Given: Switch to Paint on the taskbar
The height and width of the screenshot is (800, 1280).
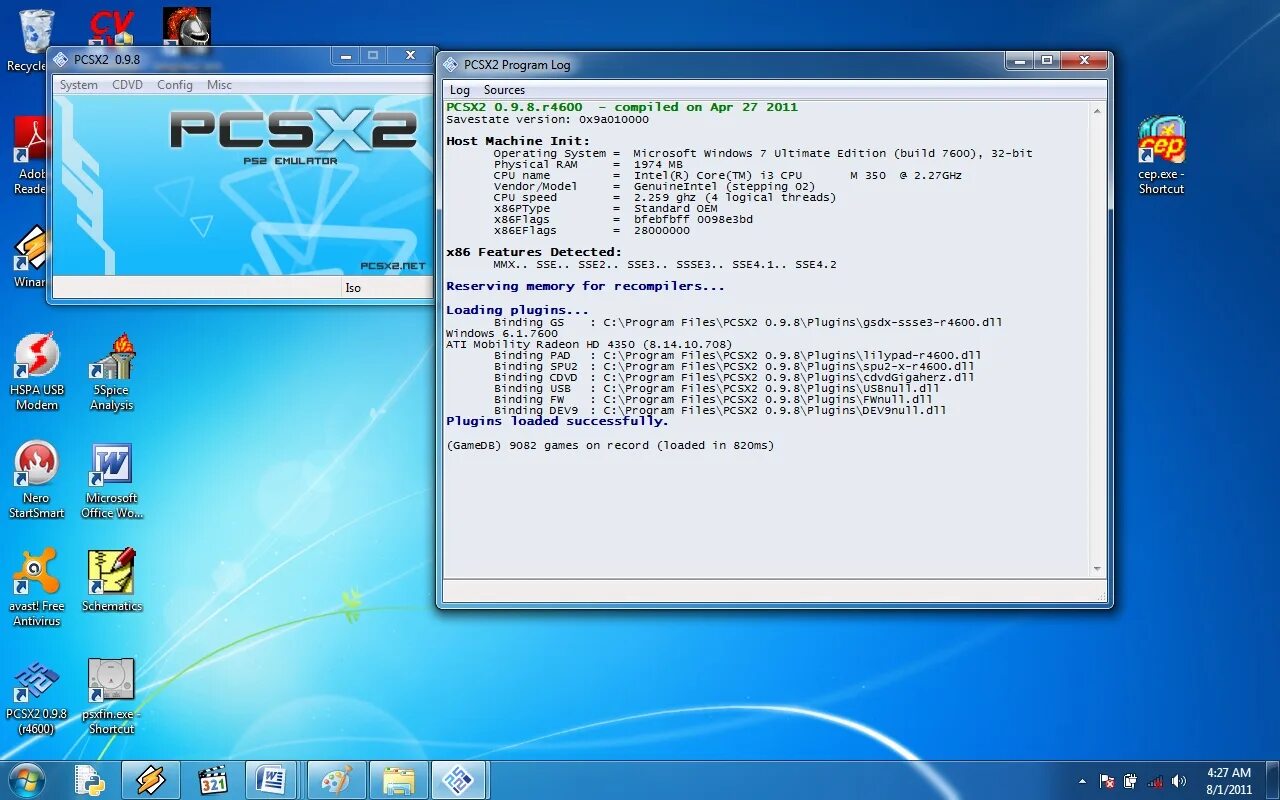Looking at the screenshot, I should [336, 780].
